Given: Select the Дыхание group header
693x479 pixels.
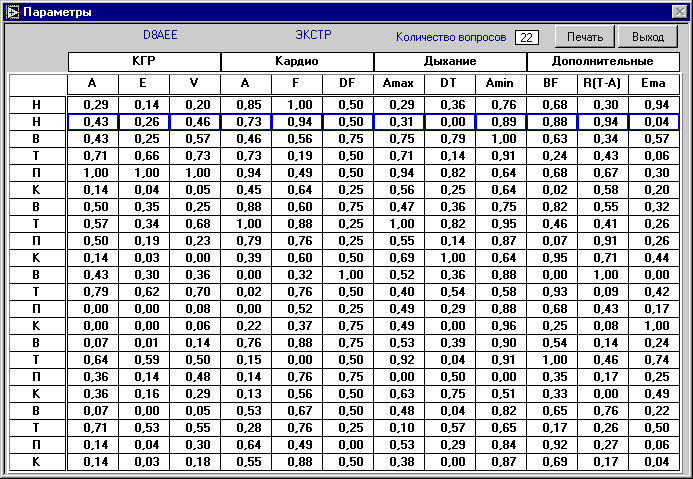Looking at the screenshot, I should click(450, 61).
